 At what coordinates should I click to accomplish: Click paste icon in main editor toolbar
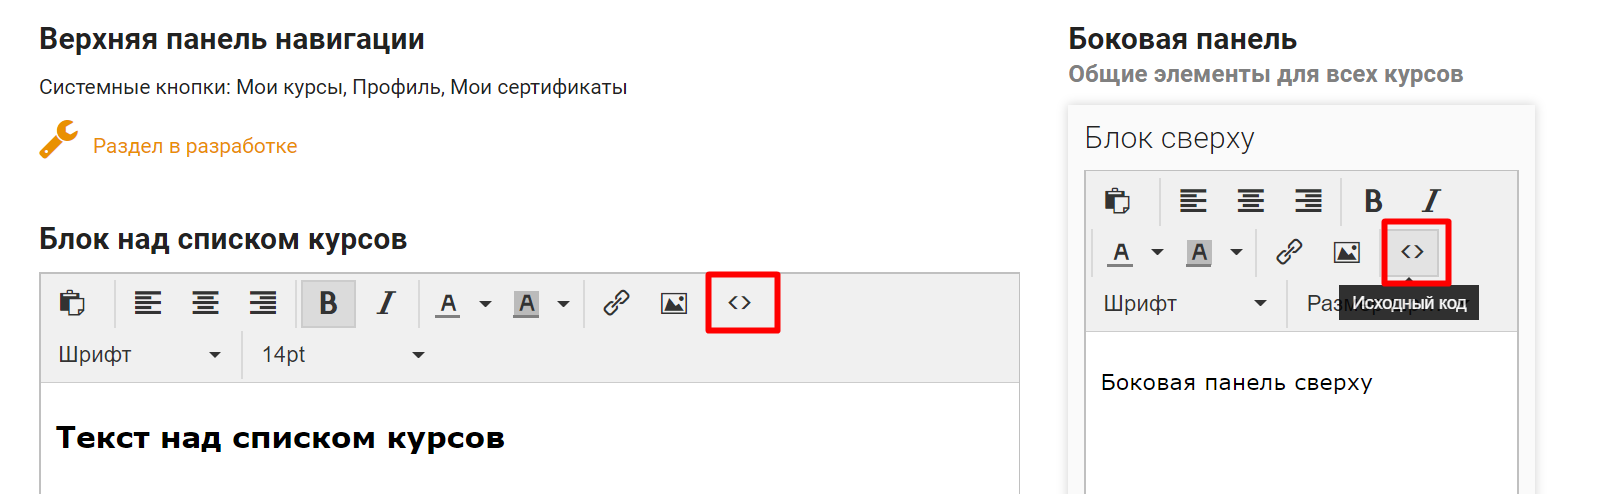coord(72,303)
